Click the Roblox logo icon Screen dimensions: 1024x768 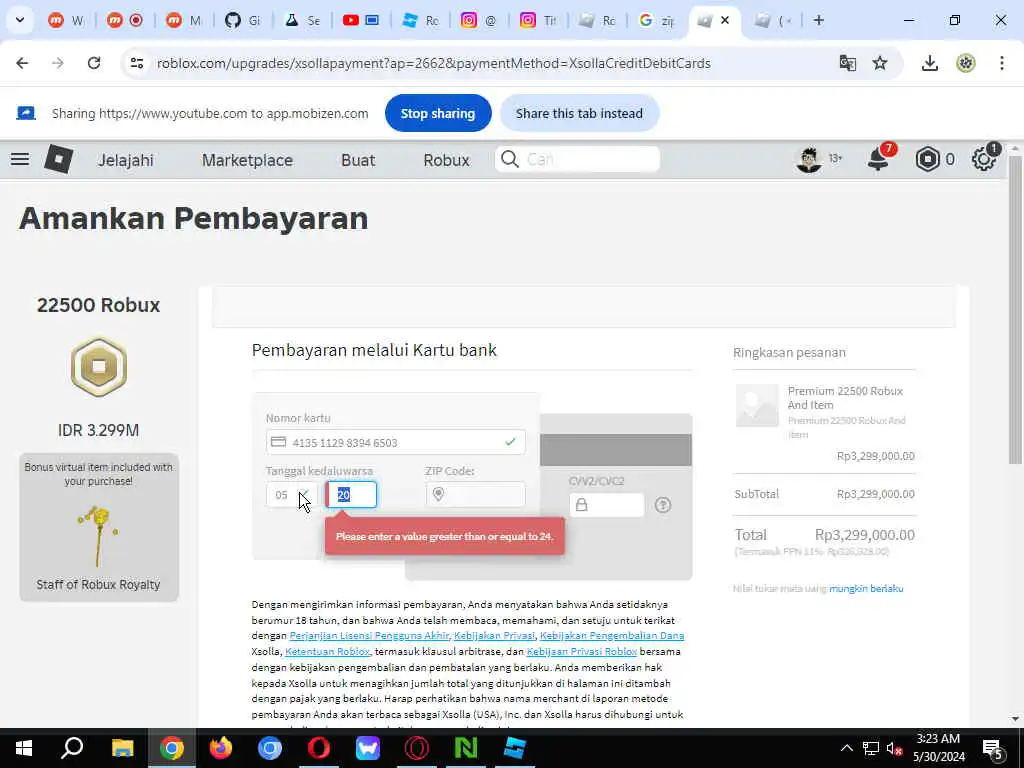(58, 159)
